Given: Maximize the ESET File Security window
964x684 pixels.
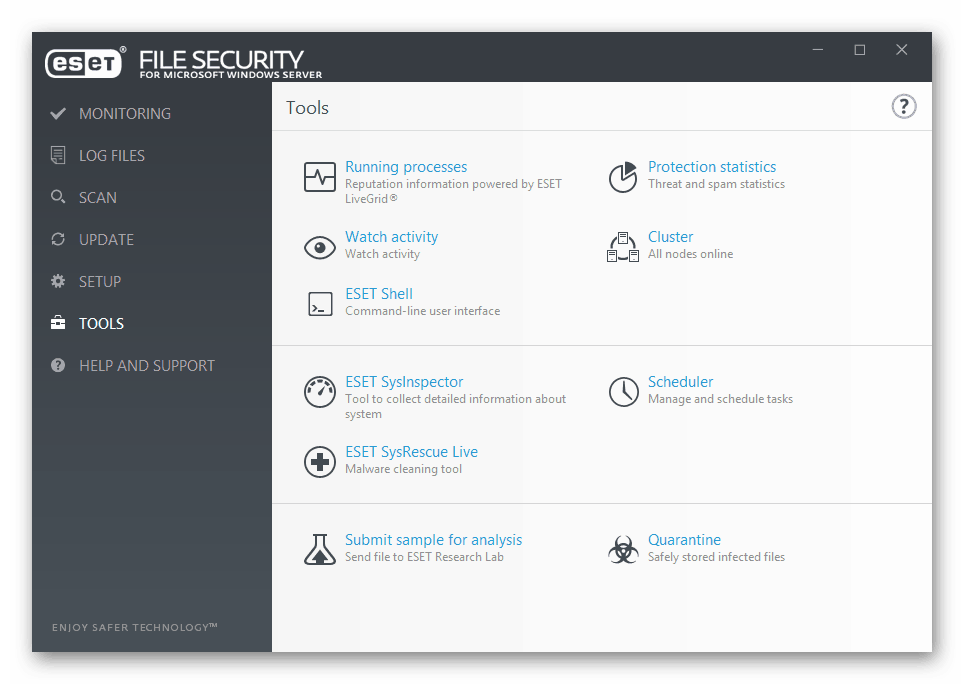Looking at the screenshot, I should (859, 50).
